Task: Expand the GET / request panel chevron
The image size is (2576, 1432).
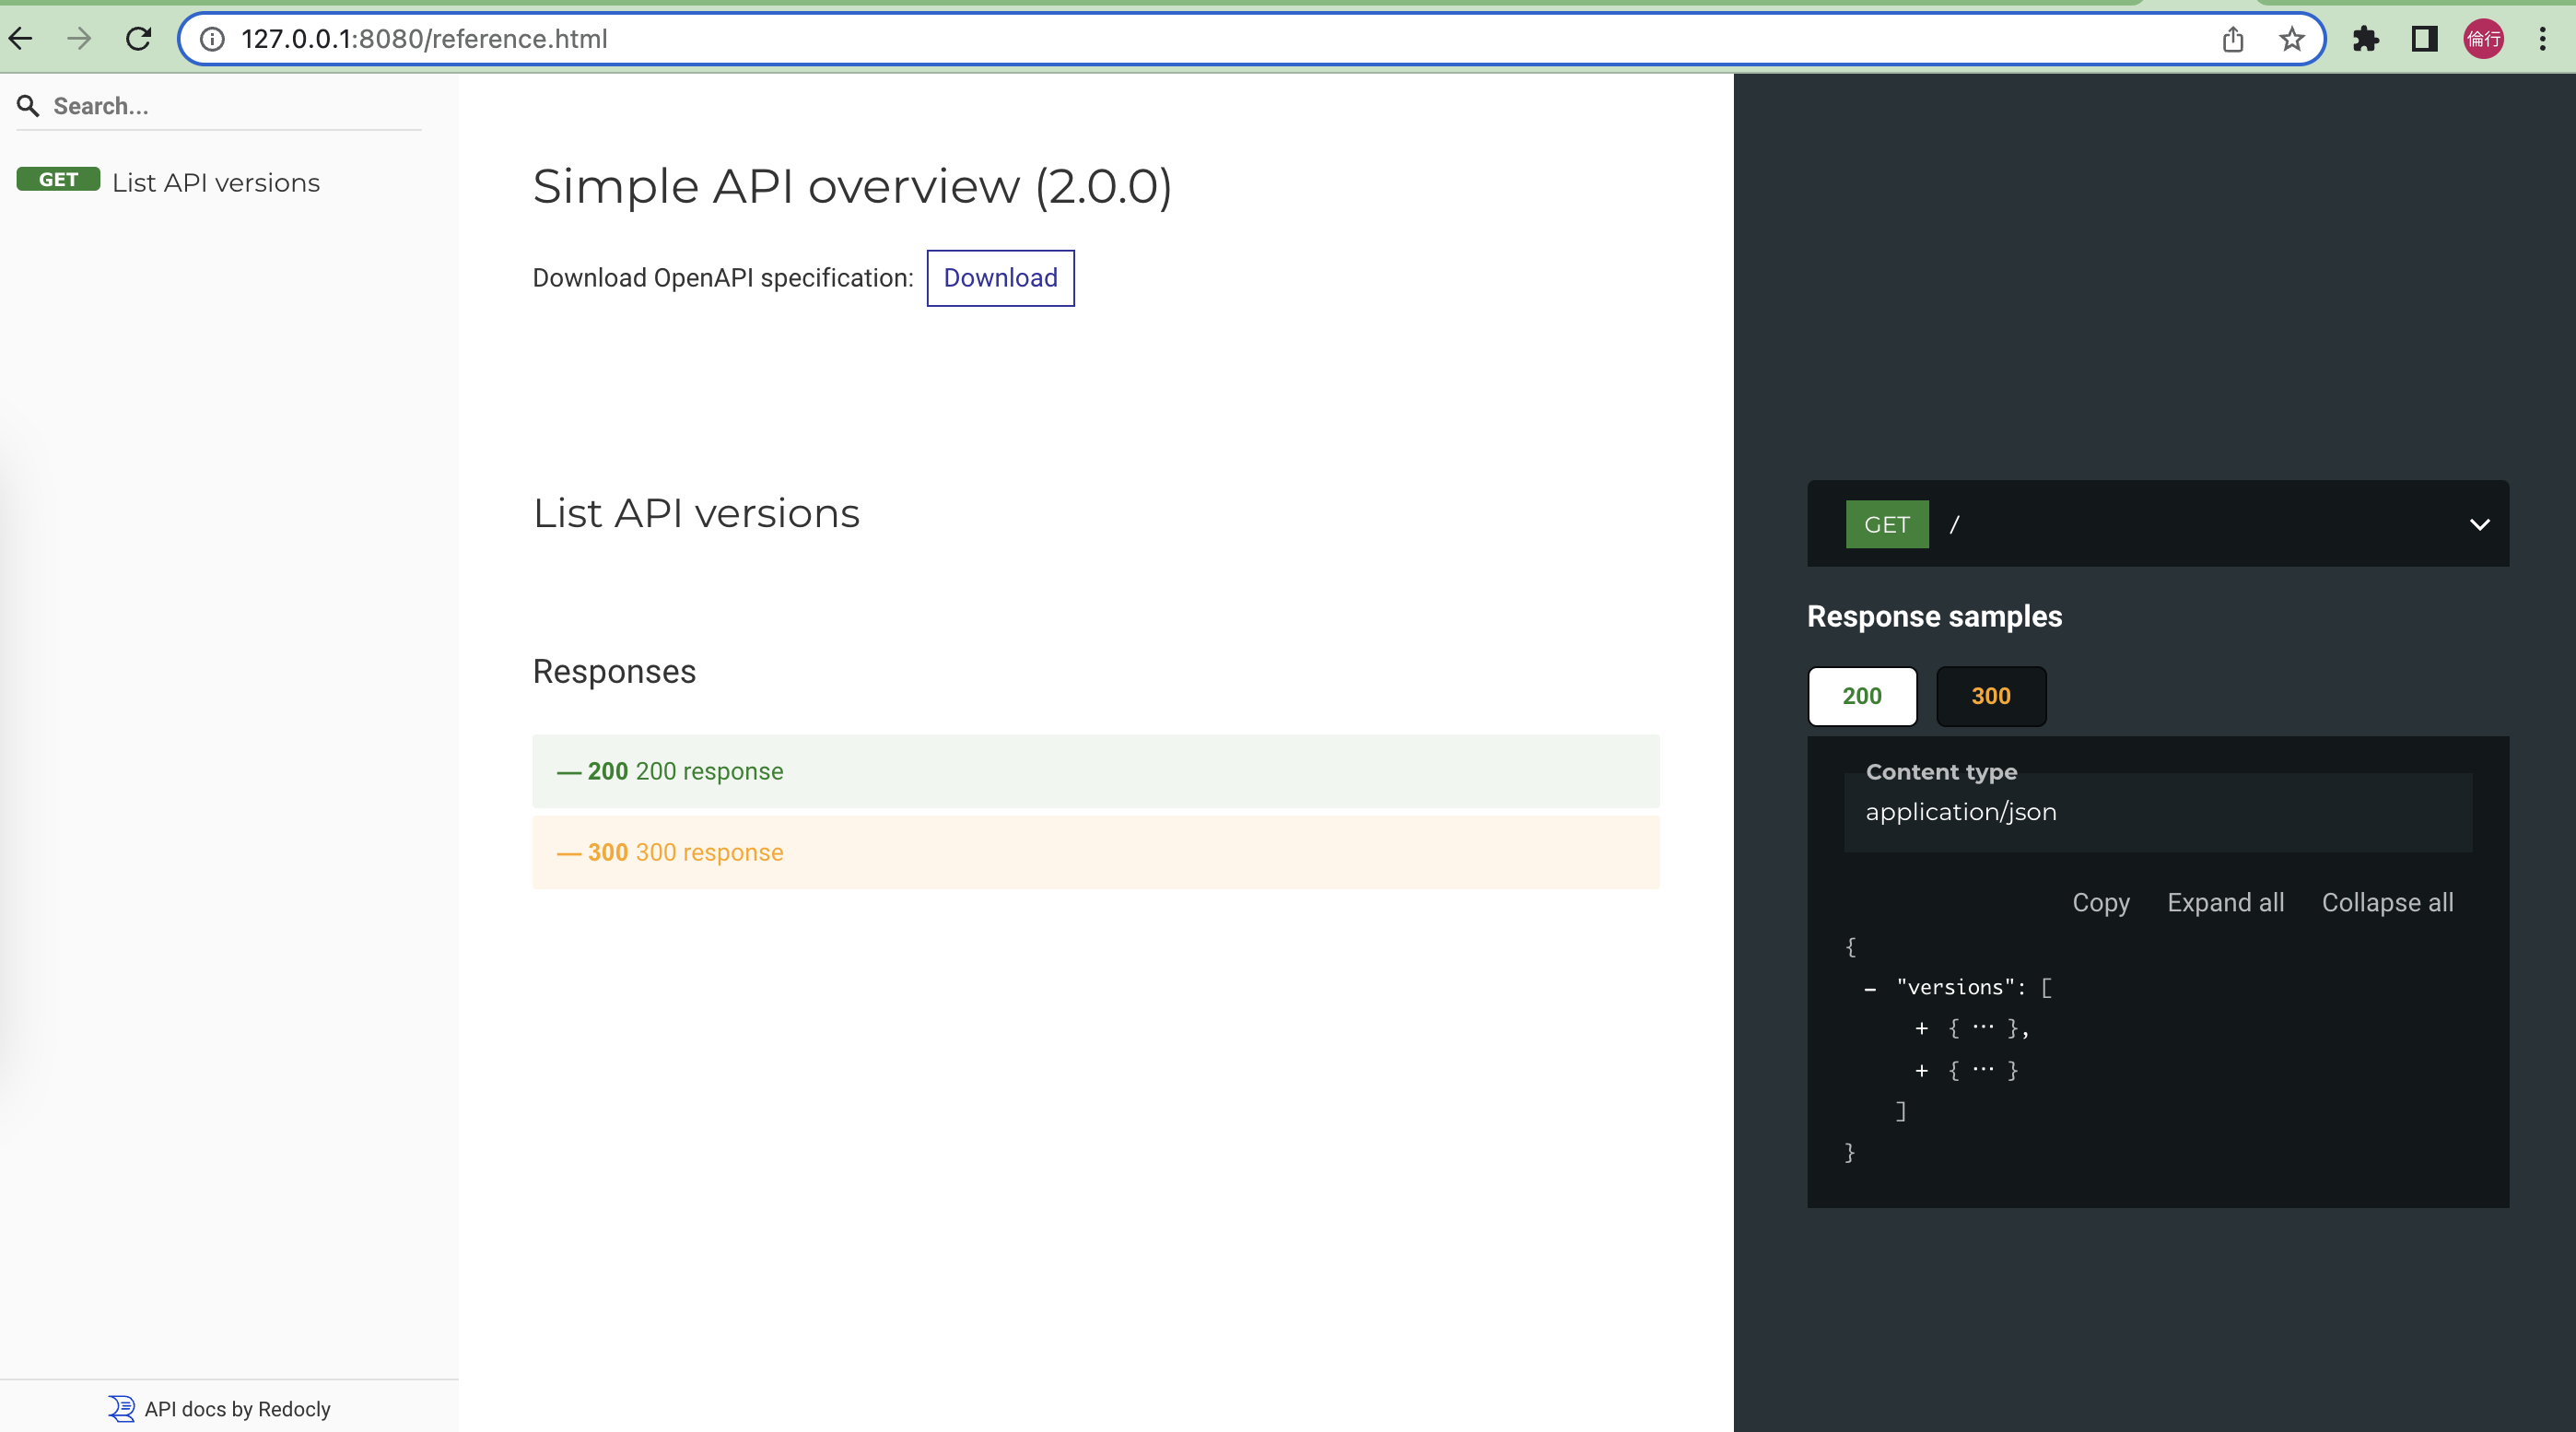Action: click(2479, 523)
